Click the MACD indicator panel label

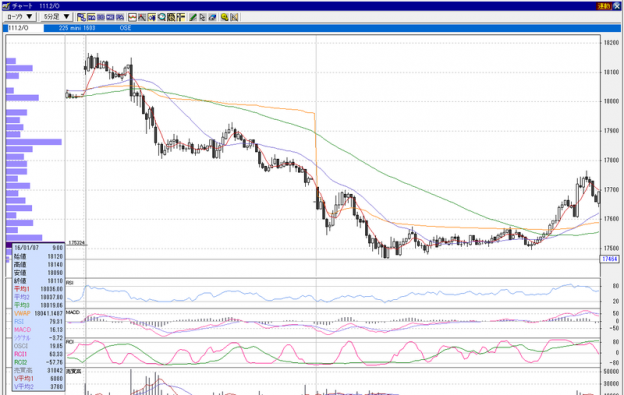click(x=73, y=313)
